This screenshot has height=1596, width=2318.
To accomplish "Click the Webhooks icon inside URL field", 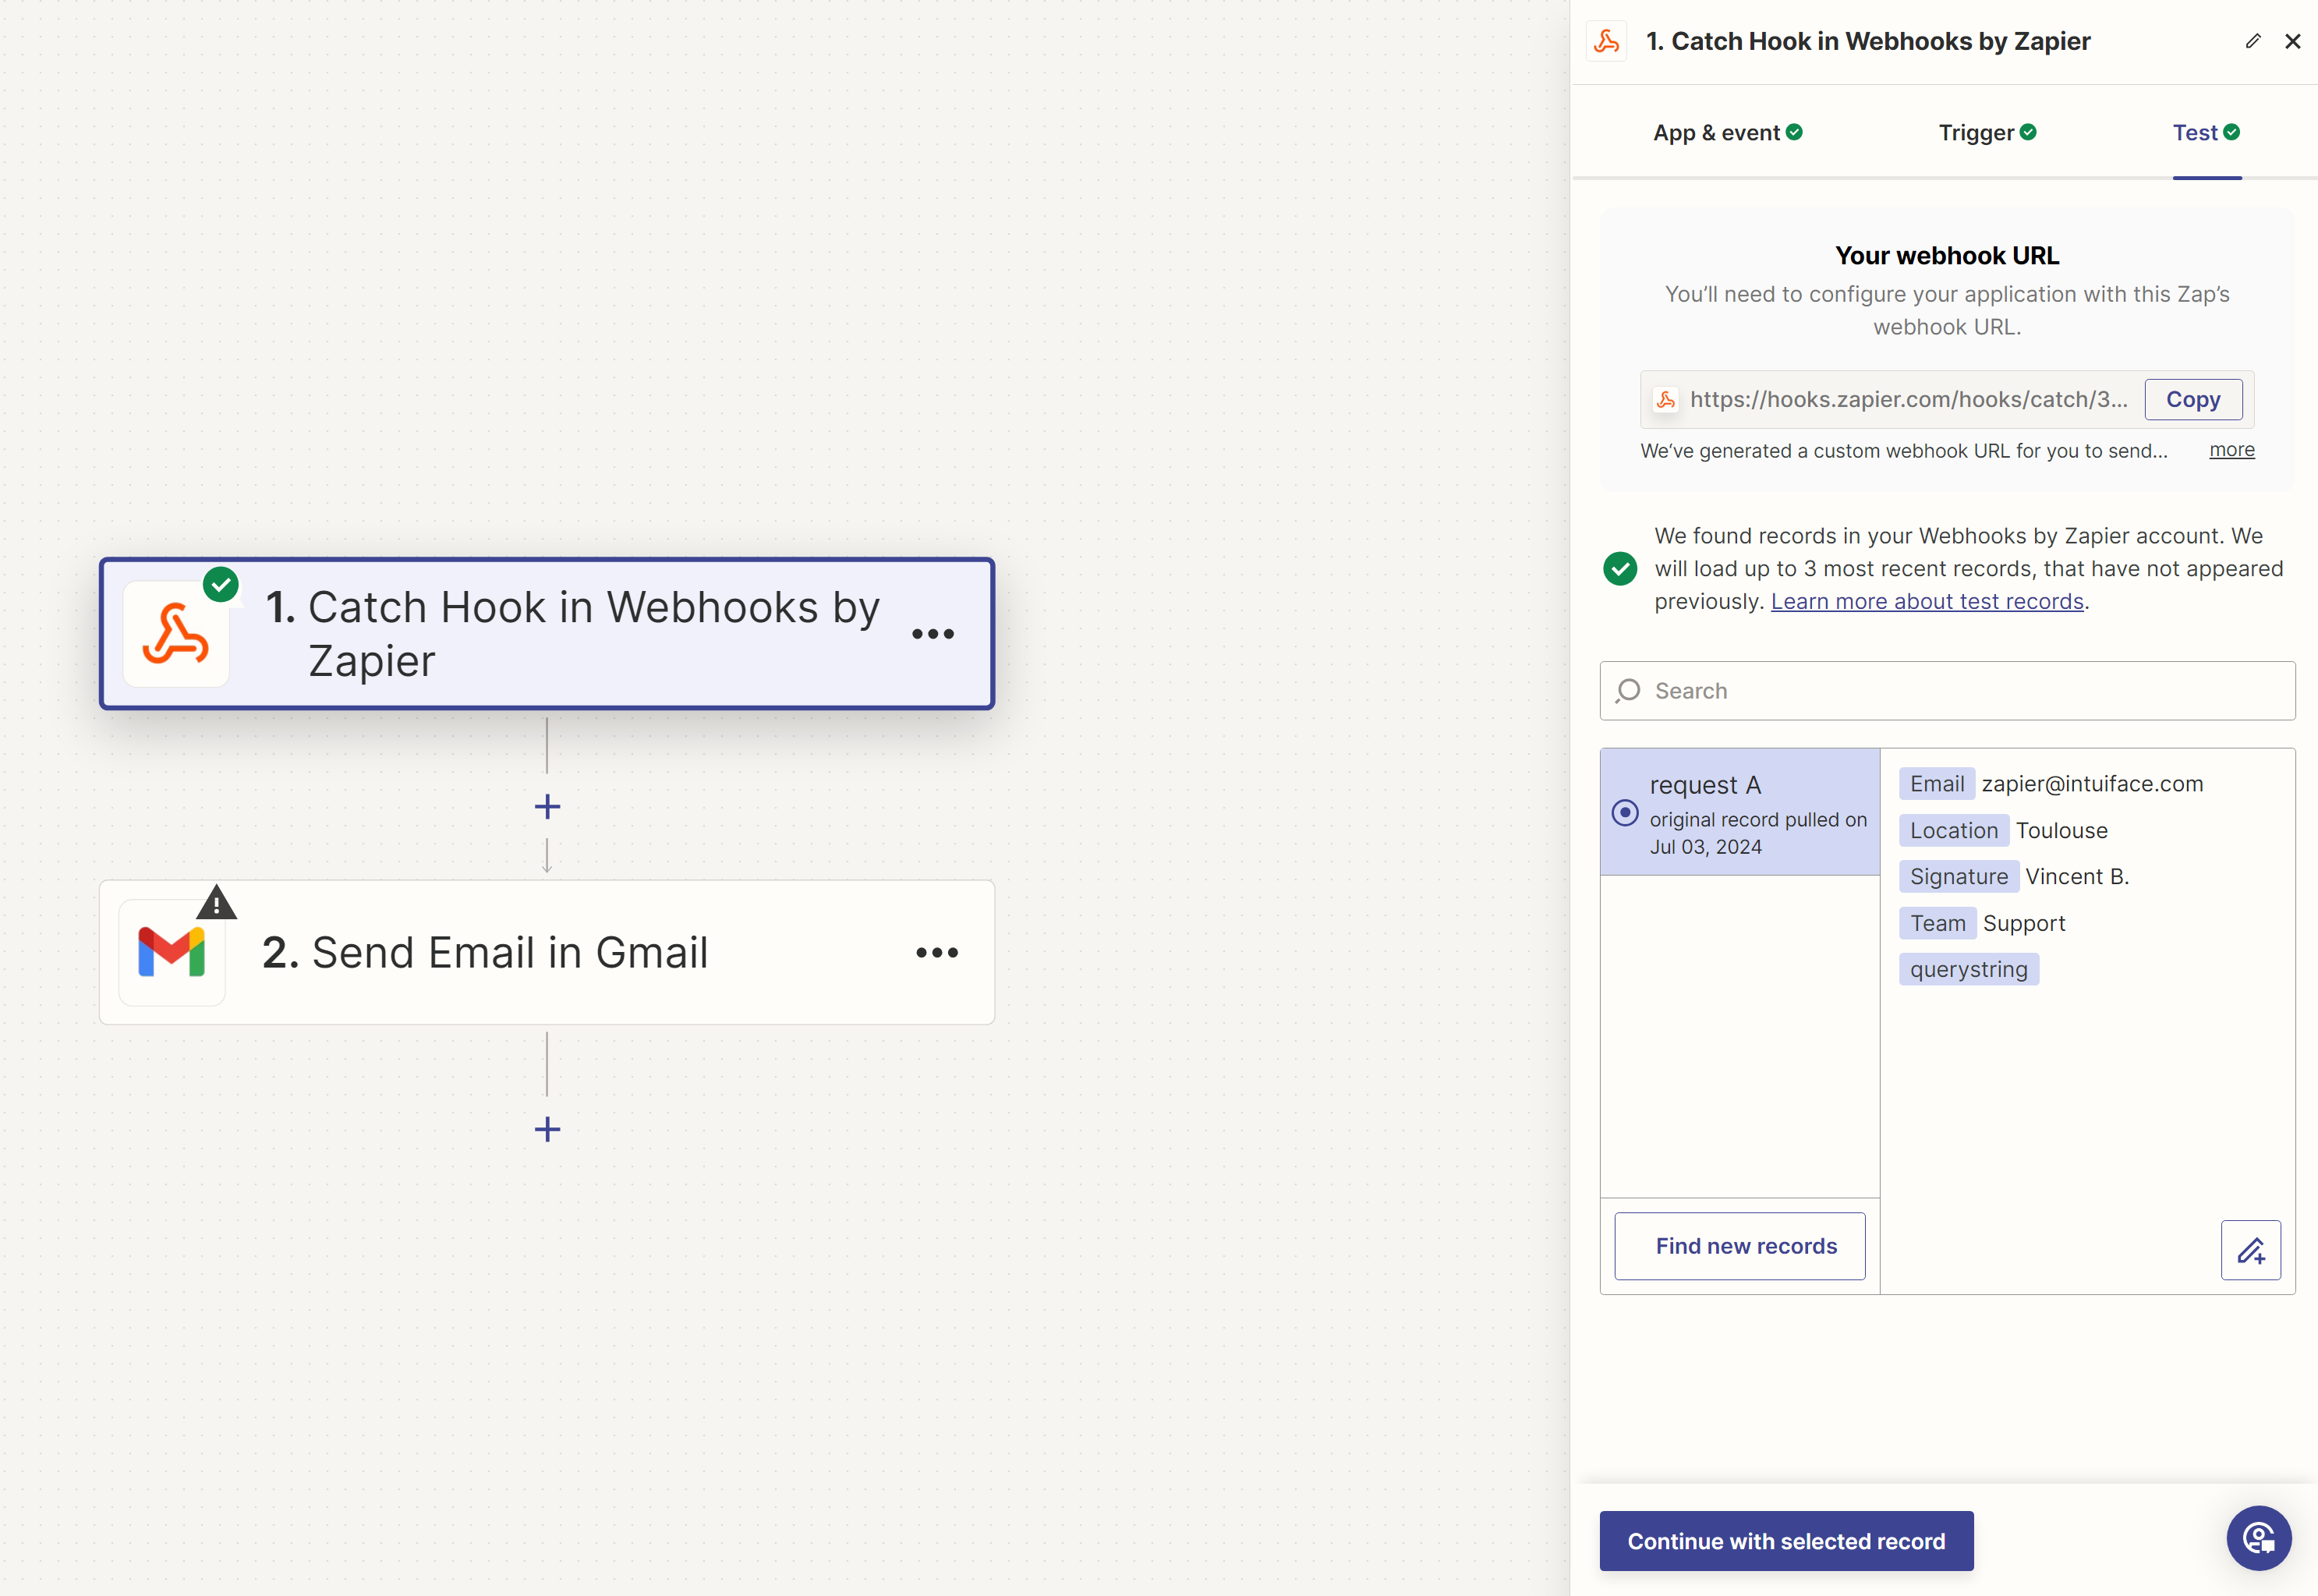I will pos(1666,400).
